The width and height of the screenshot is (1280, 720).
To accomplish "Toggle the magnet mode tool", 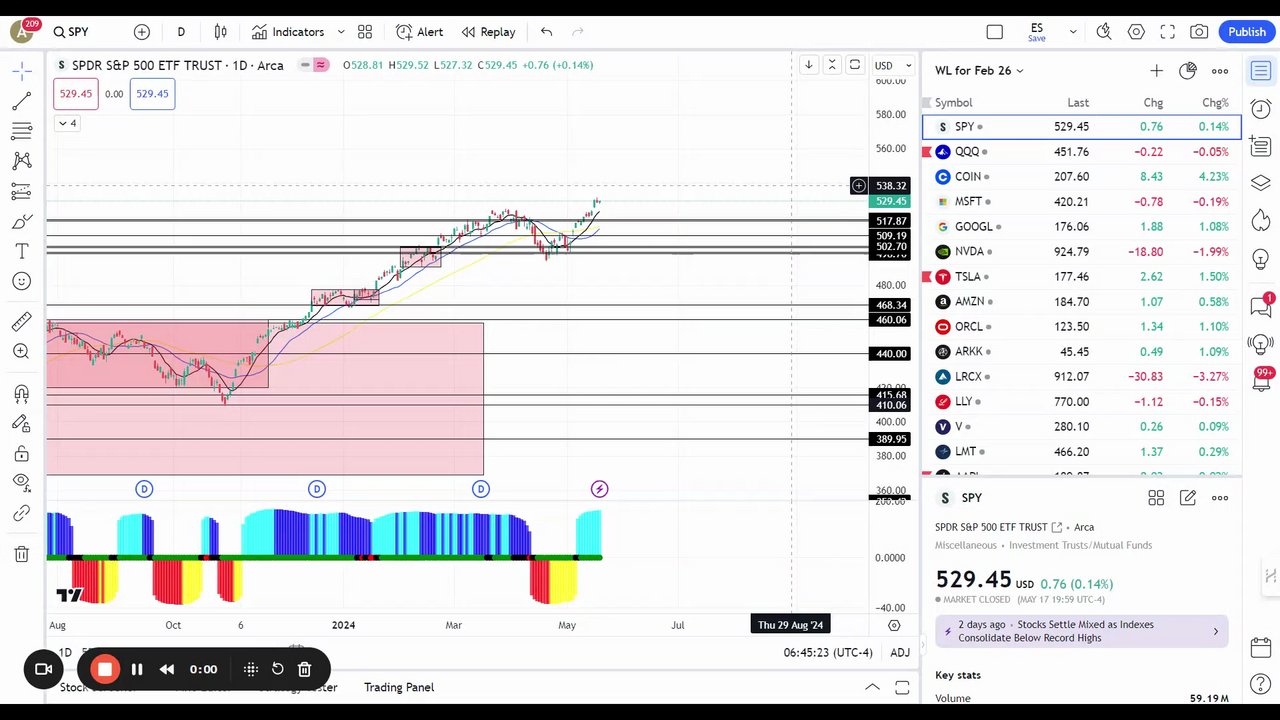I will (21, 394).
